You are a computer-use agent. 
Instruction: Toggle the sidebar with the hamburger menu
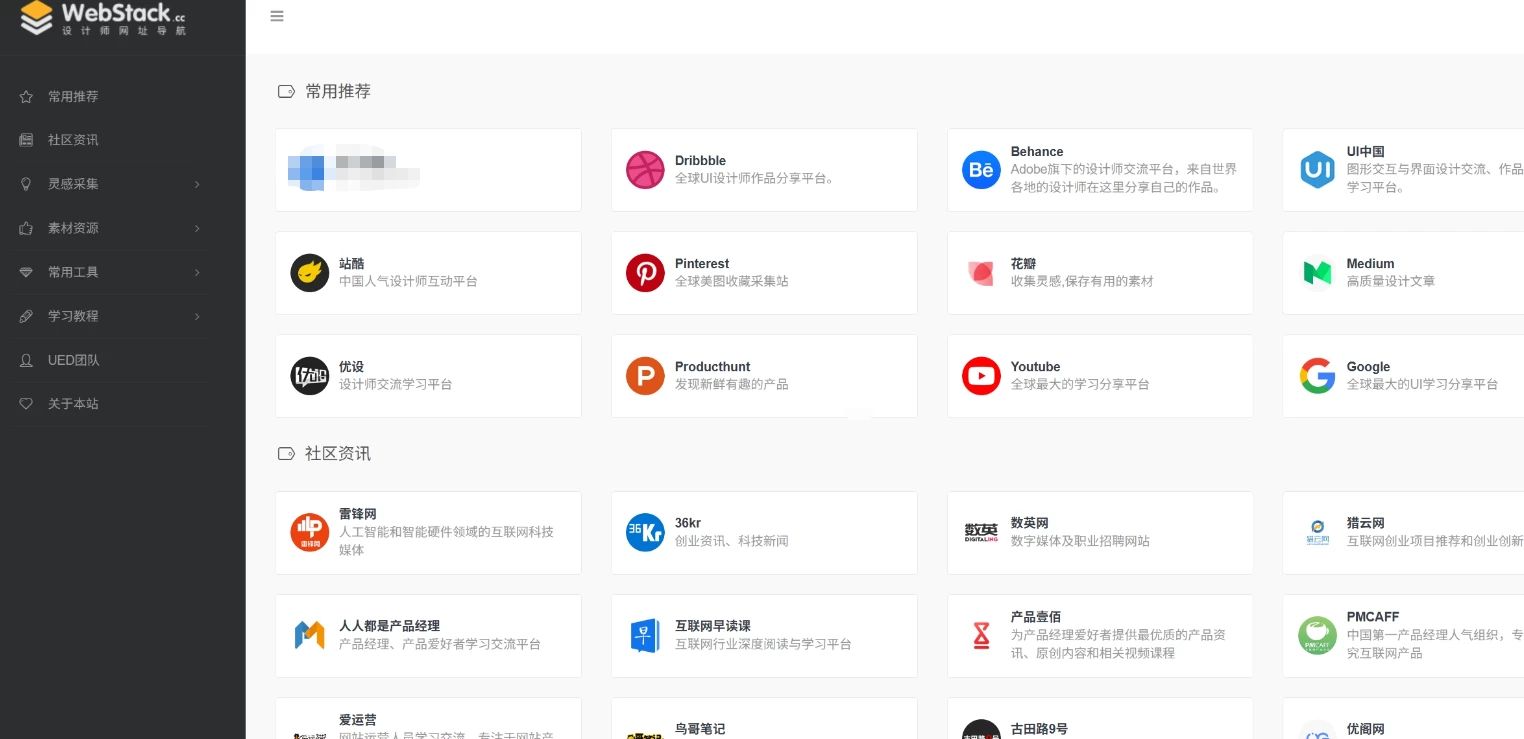277,16
